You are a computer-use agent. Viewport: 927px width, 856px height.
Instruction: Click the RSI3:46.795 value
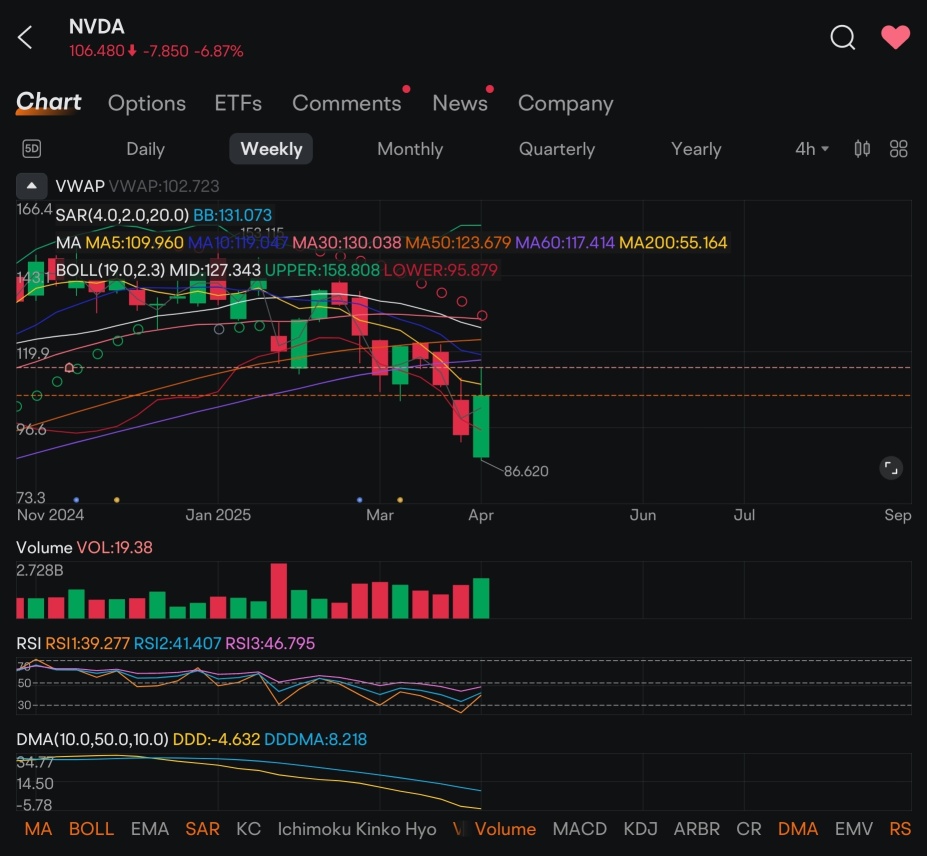(270, 643)
